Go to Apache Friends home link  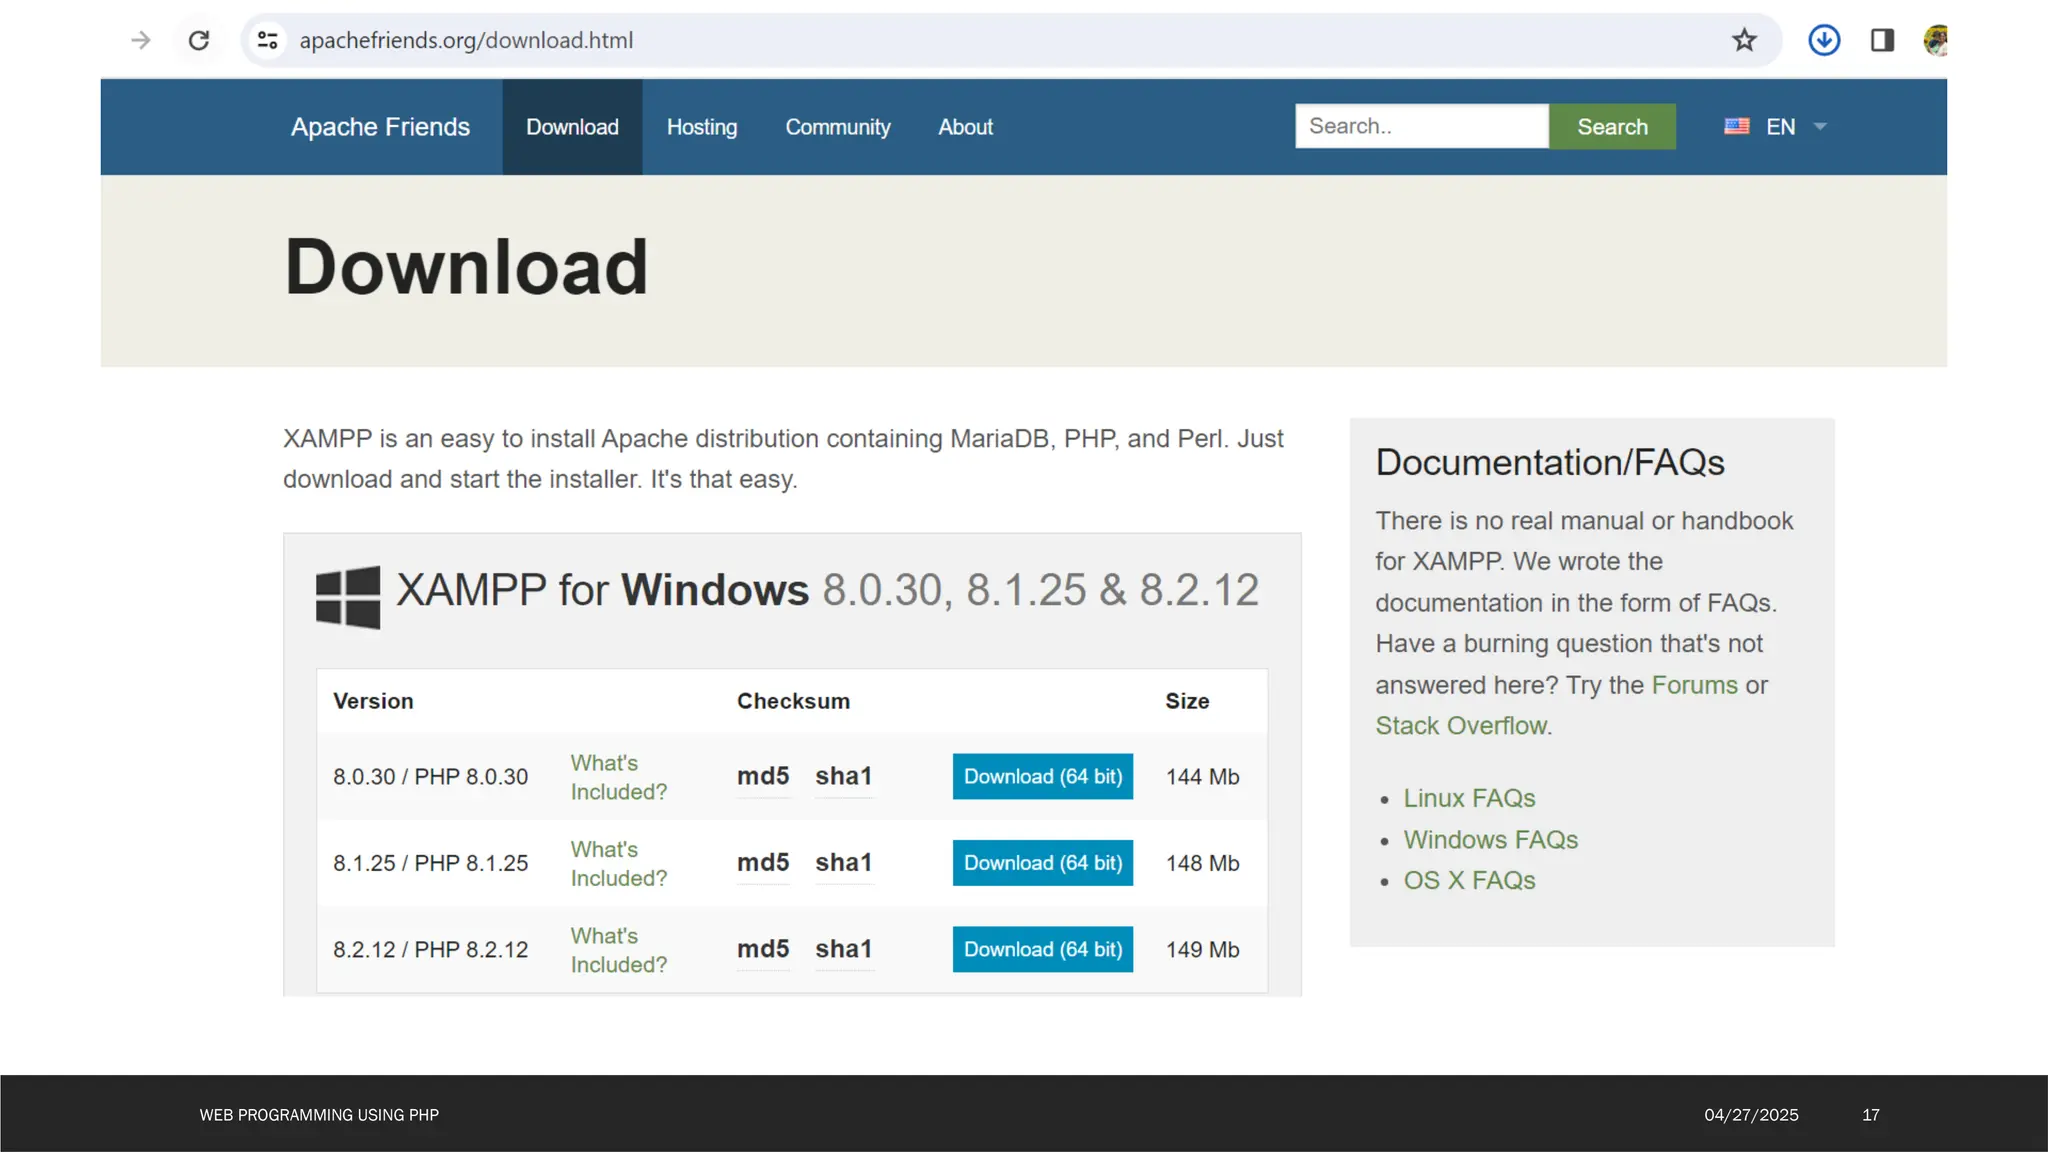click(x=380, y=127)
